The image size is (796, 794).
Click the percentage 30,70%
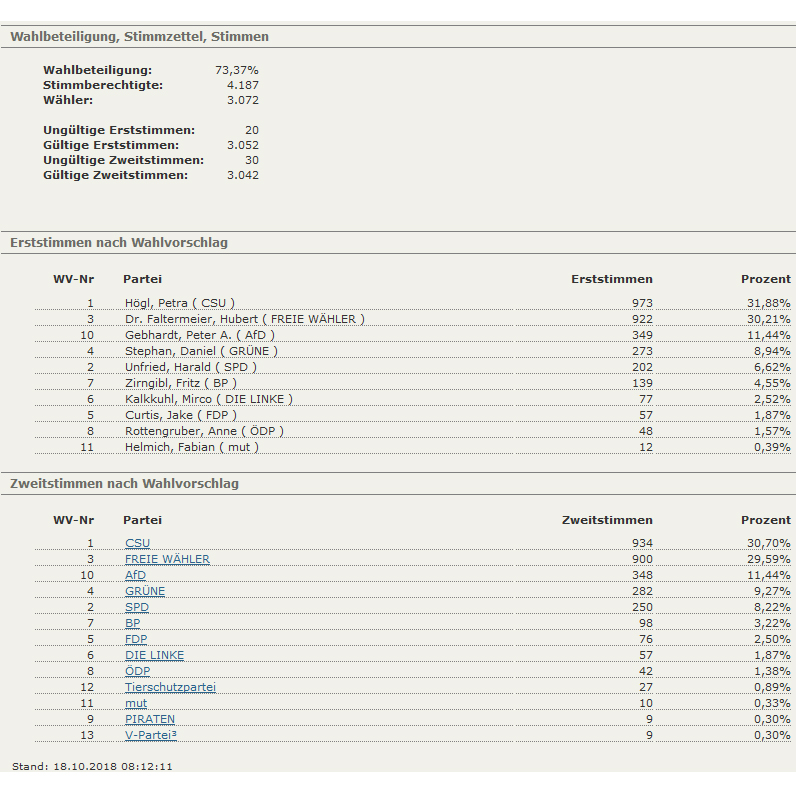pyautogui.click(x=769, y=543)
